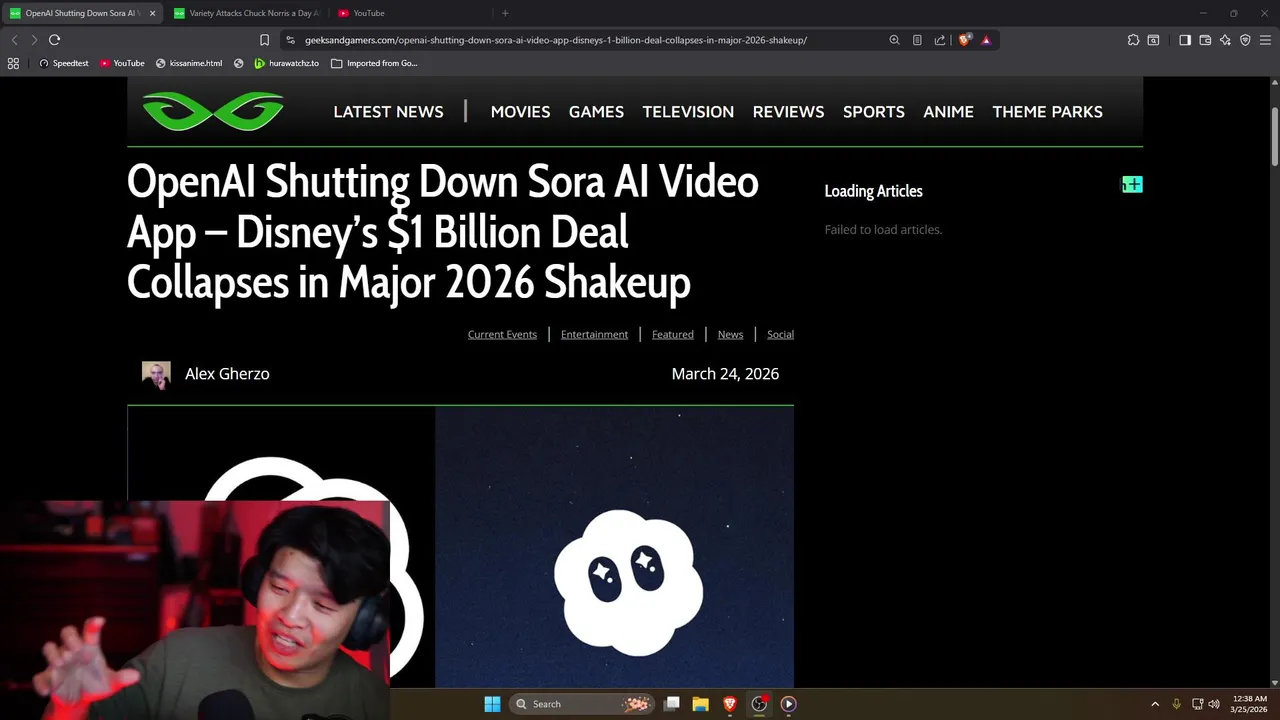Open the media player taskbar icon
Viewport: 1280px width, 720px height.
pos(788,704)
